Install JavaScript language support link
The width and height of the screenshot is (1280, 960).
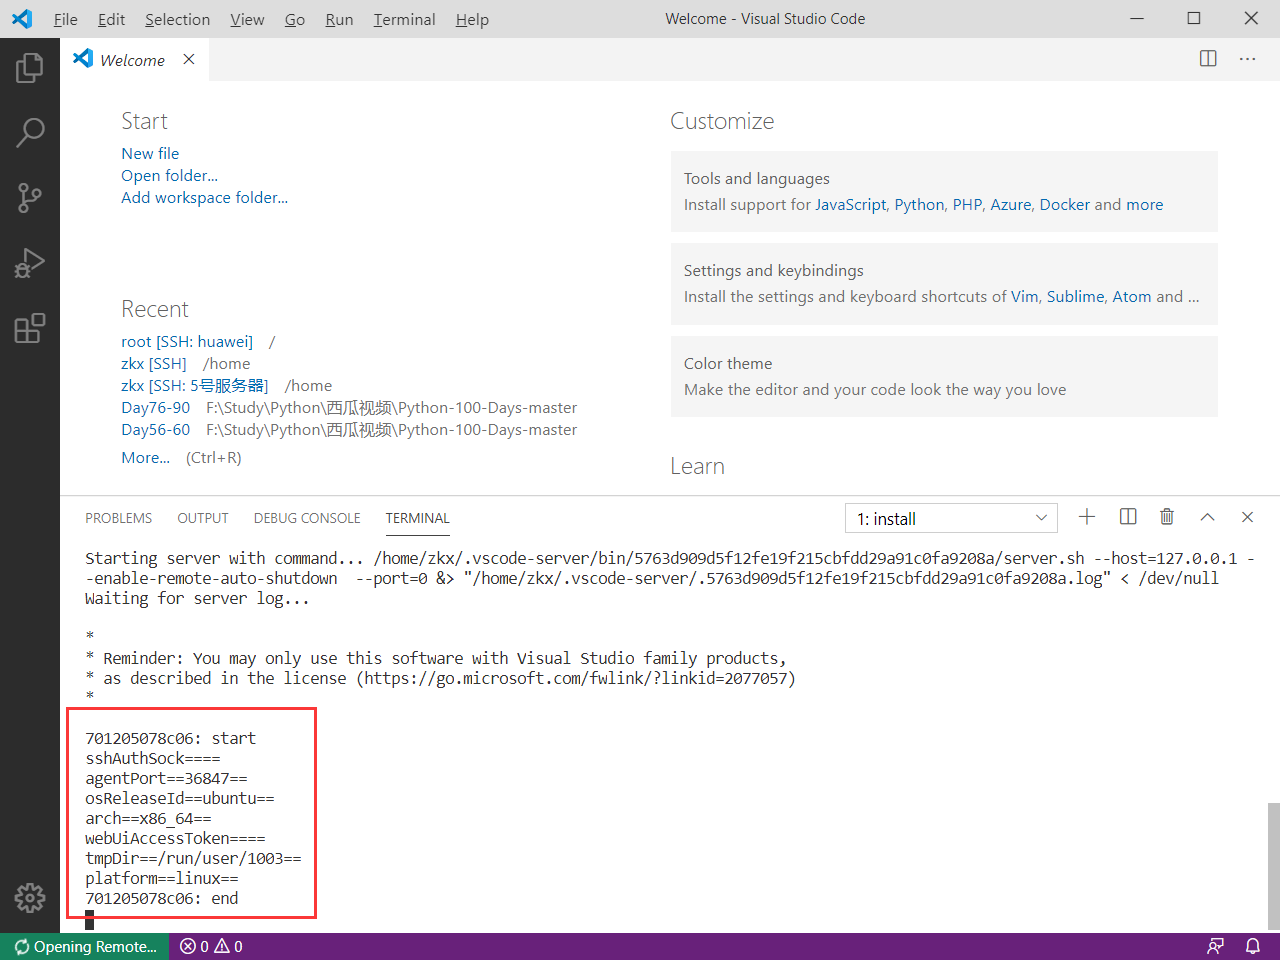tap(850, 204)
